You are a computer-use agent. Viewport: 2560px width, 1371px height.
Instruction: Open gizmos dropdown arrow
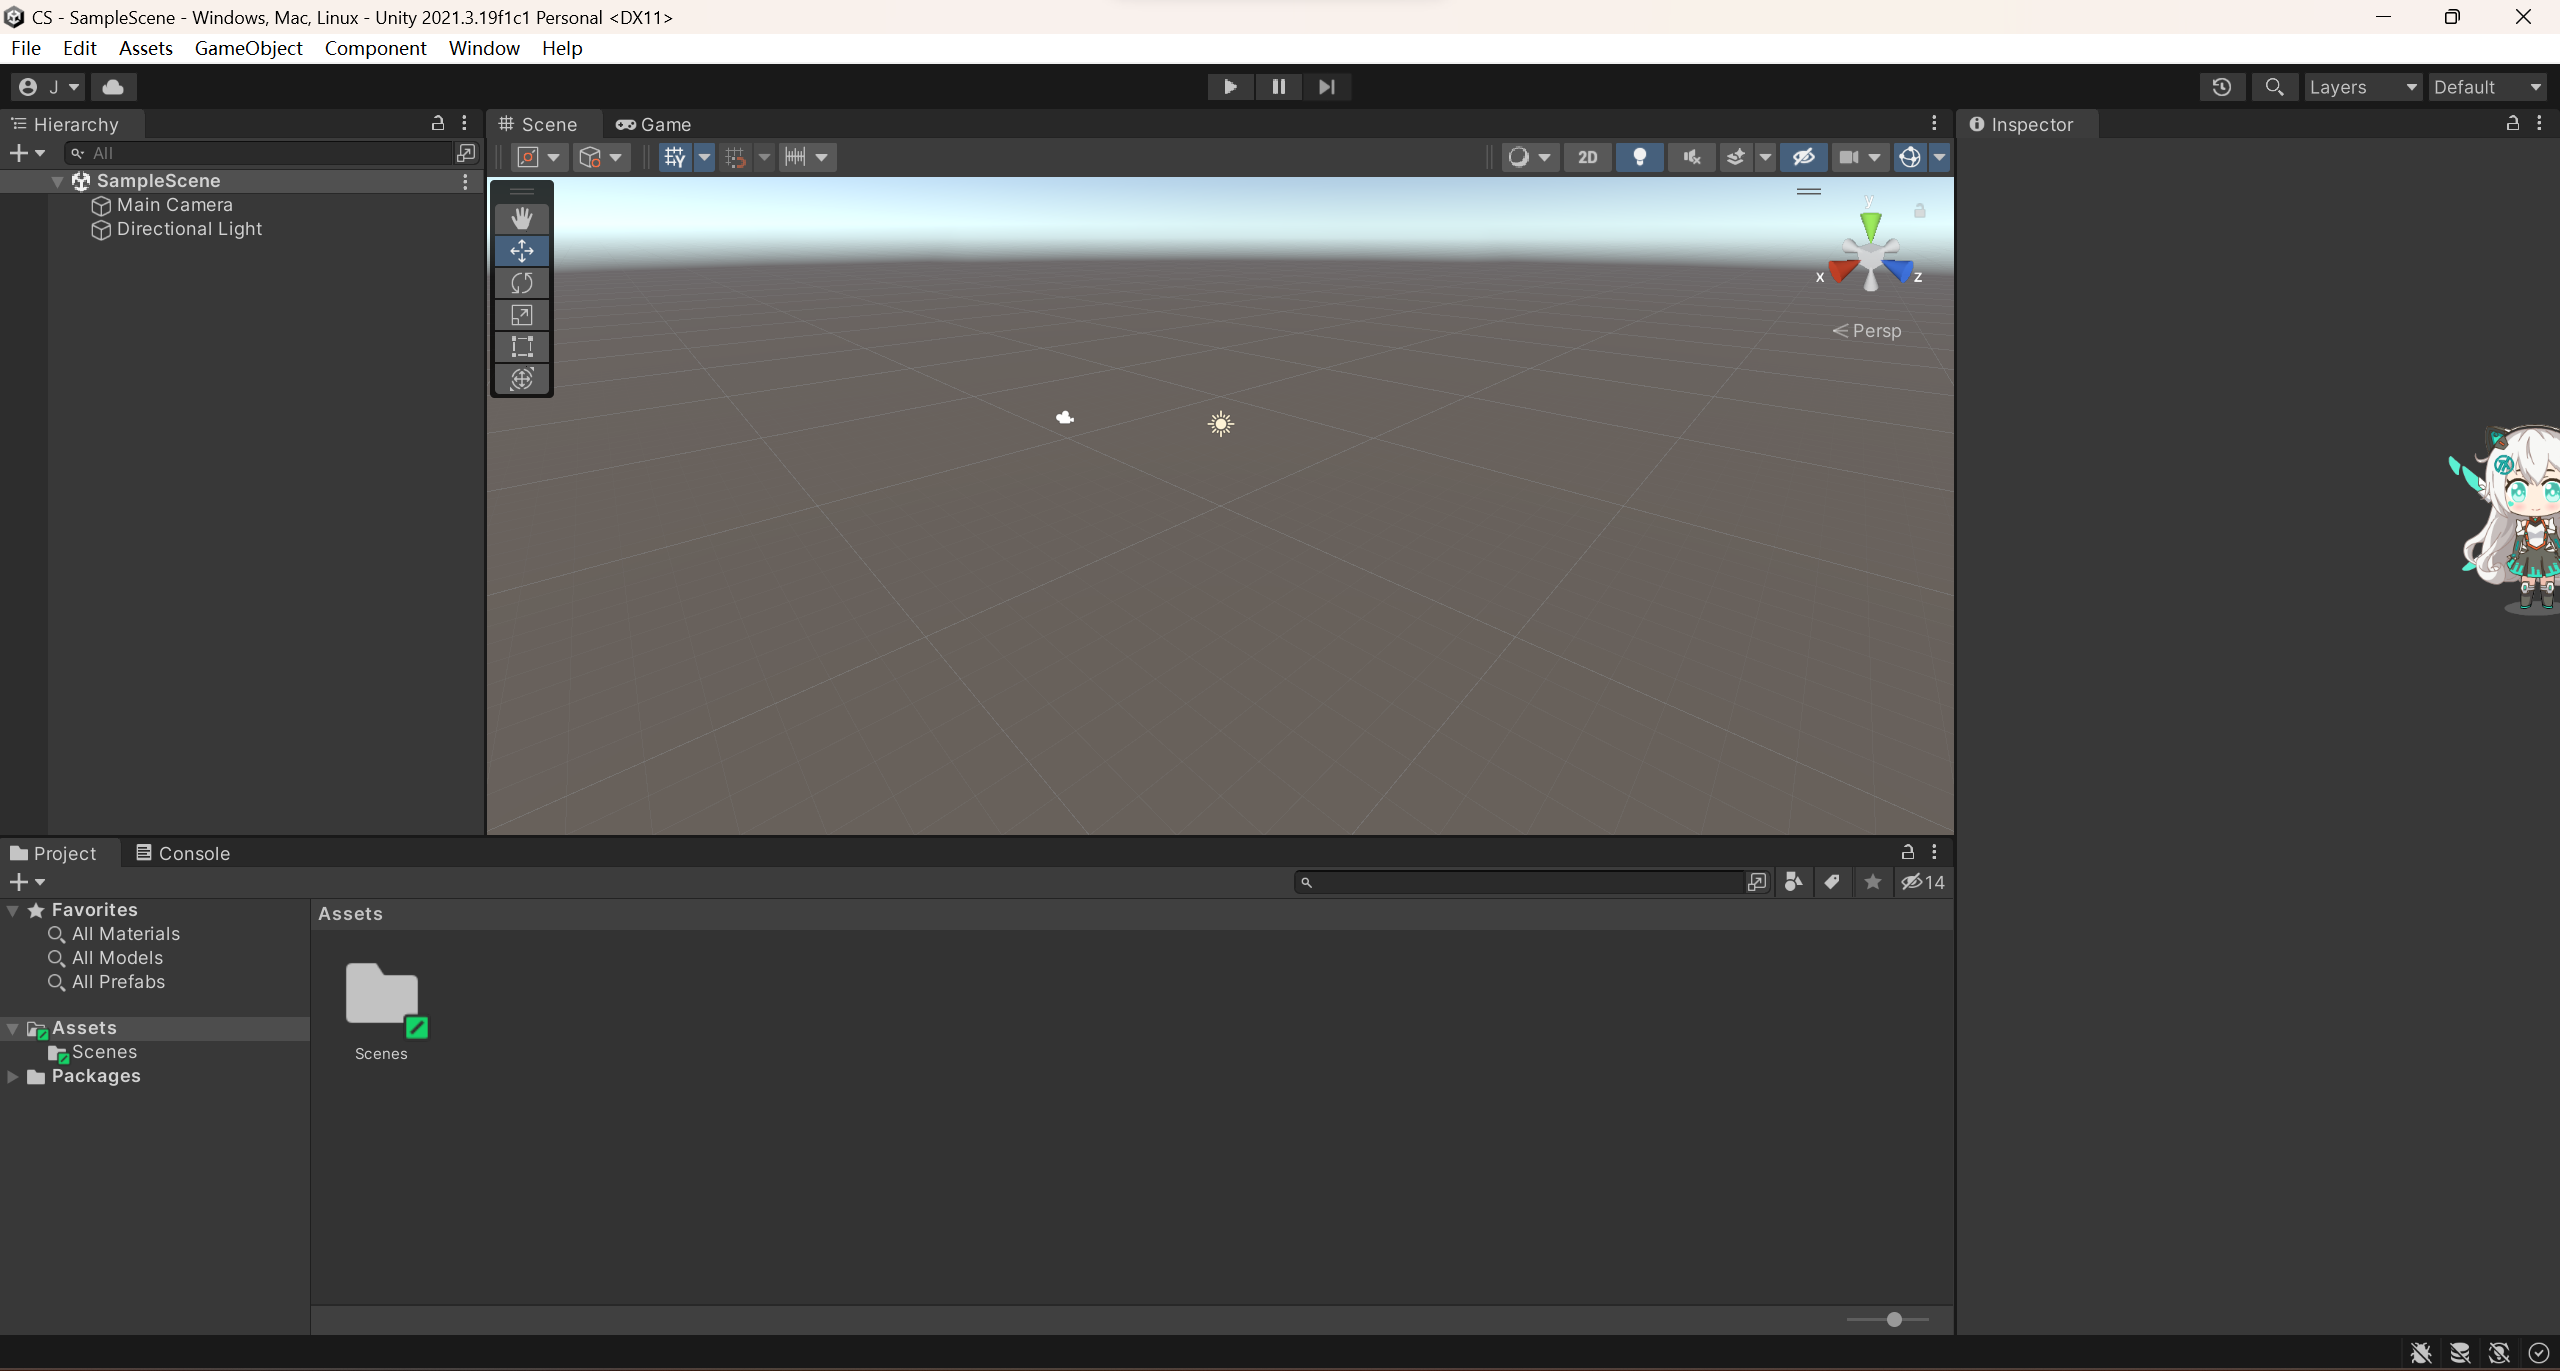click(1940, 157)
